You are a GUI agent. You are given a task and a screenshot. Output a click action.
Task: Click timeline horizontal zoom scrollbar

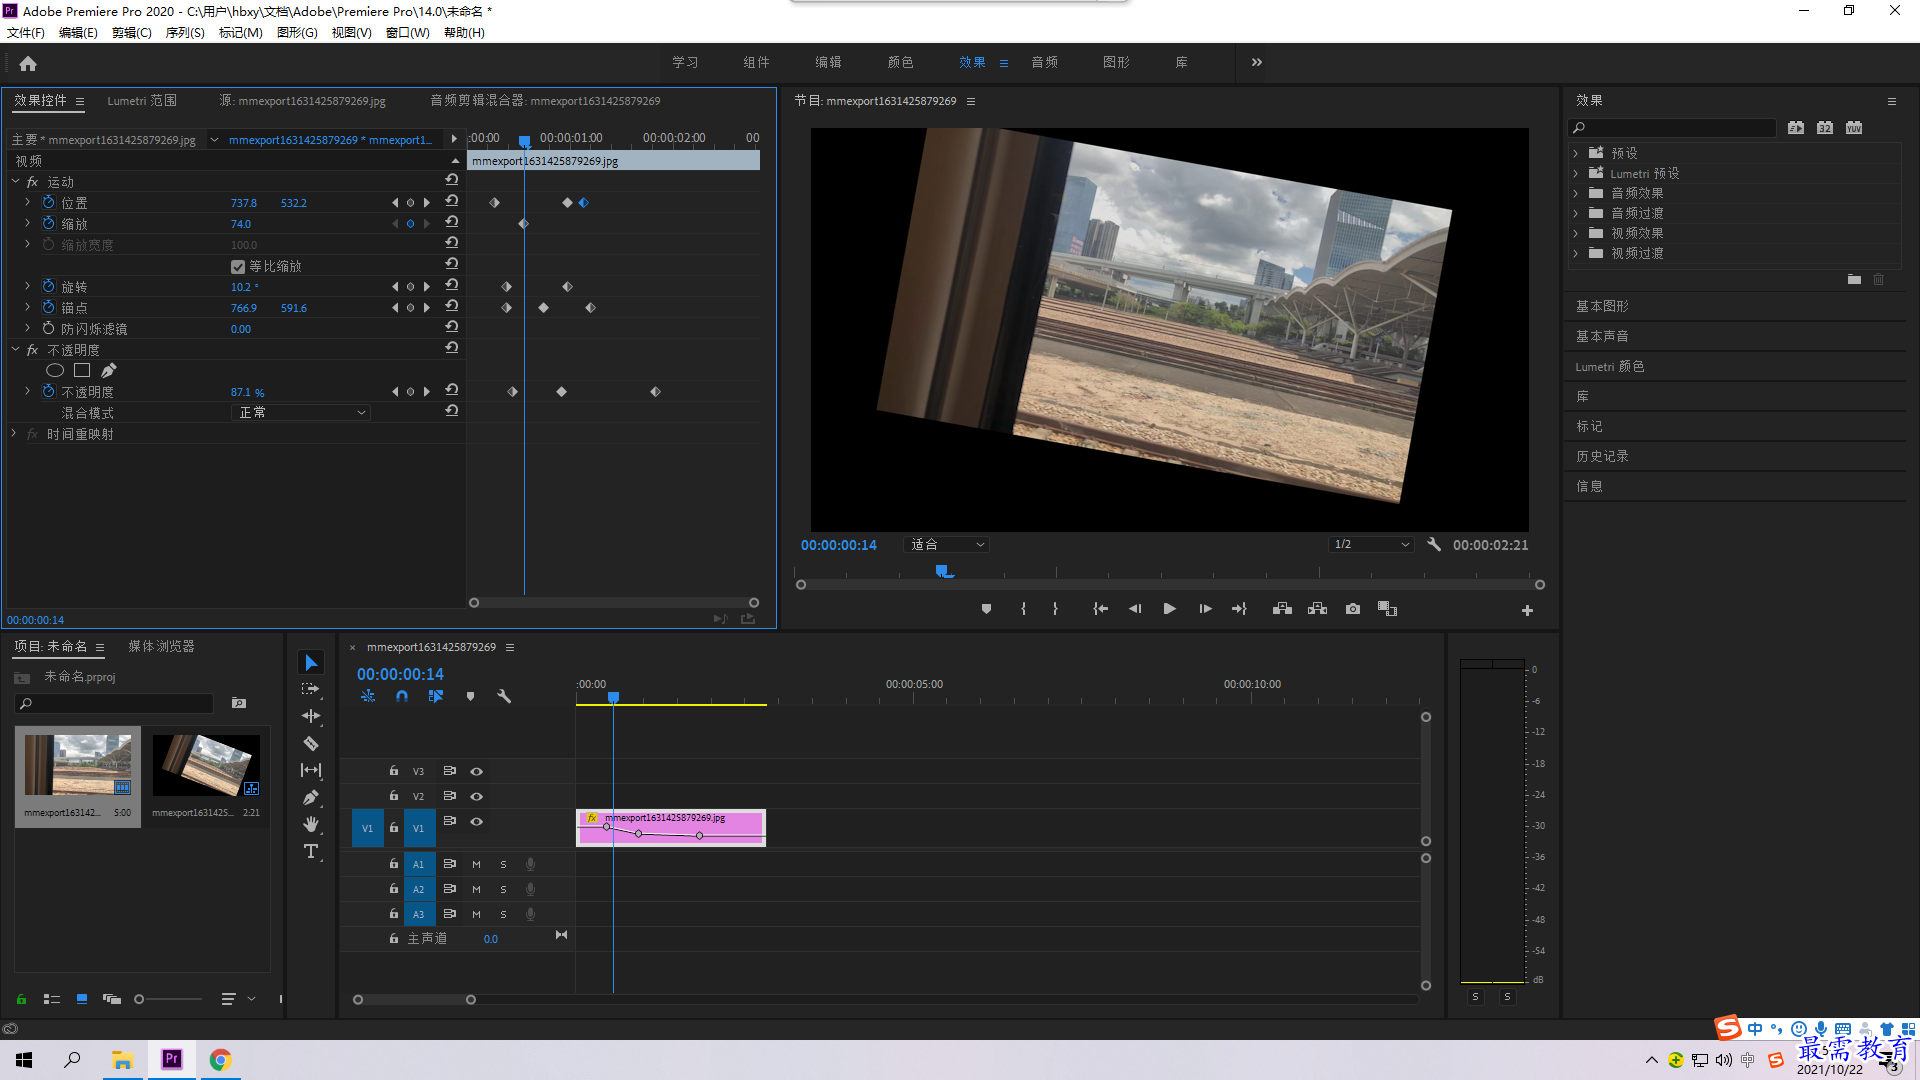coord(414,999)
